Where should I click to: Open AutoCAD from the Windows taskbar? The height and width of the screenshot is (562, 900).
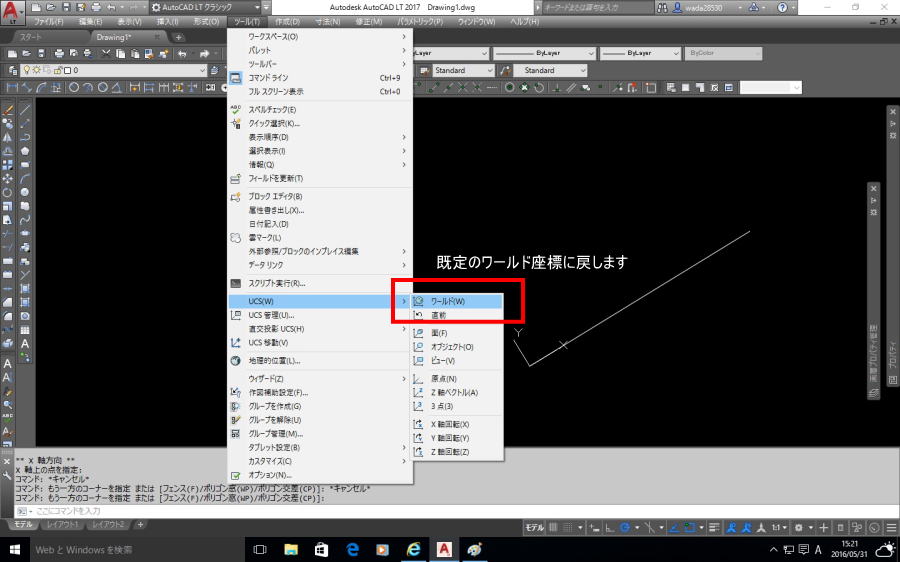[x=444, y=549]
